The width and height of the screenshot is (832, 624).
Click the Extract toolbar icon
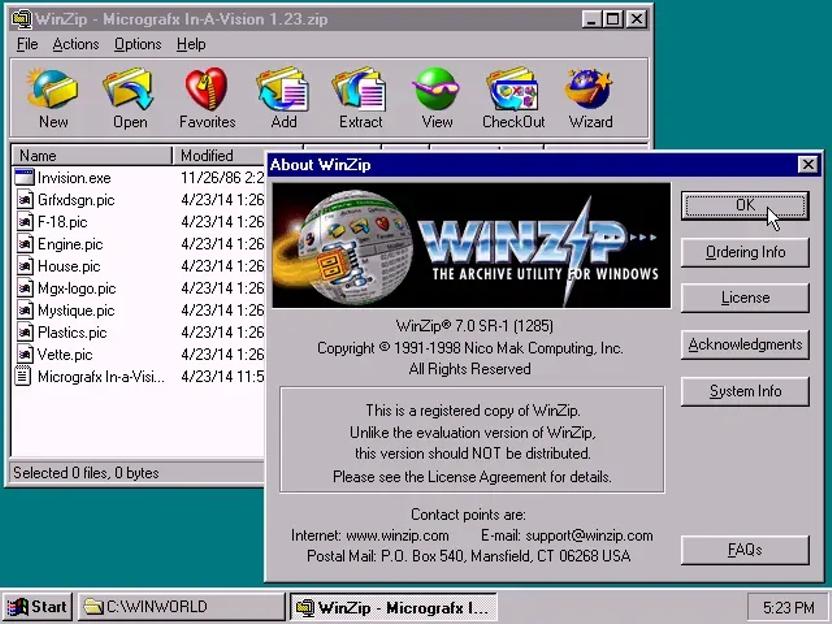pos(360,89)
